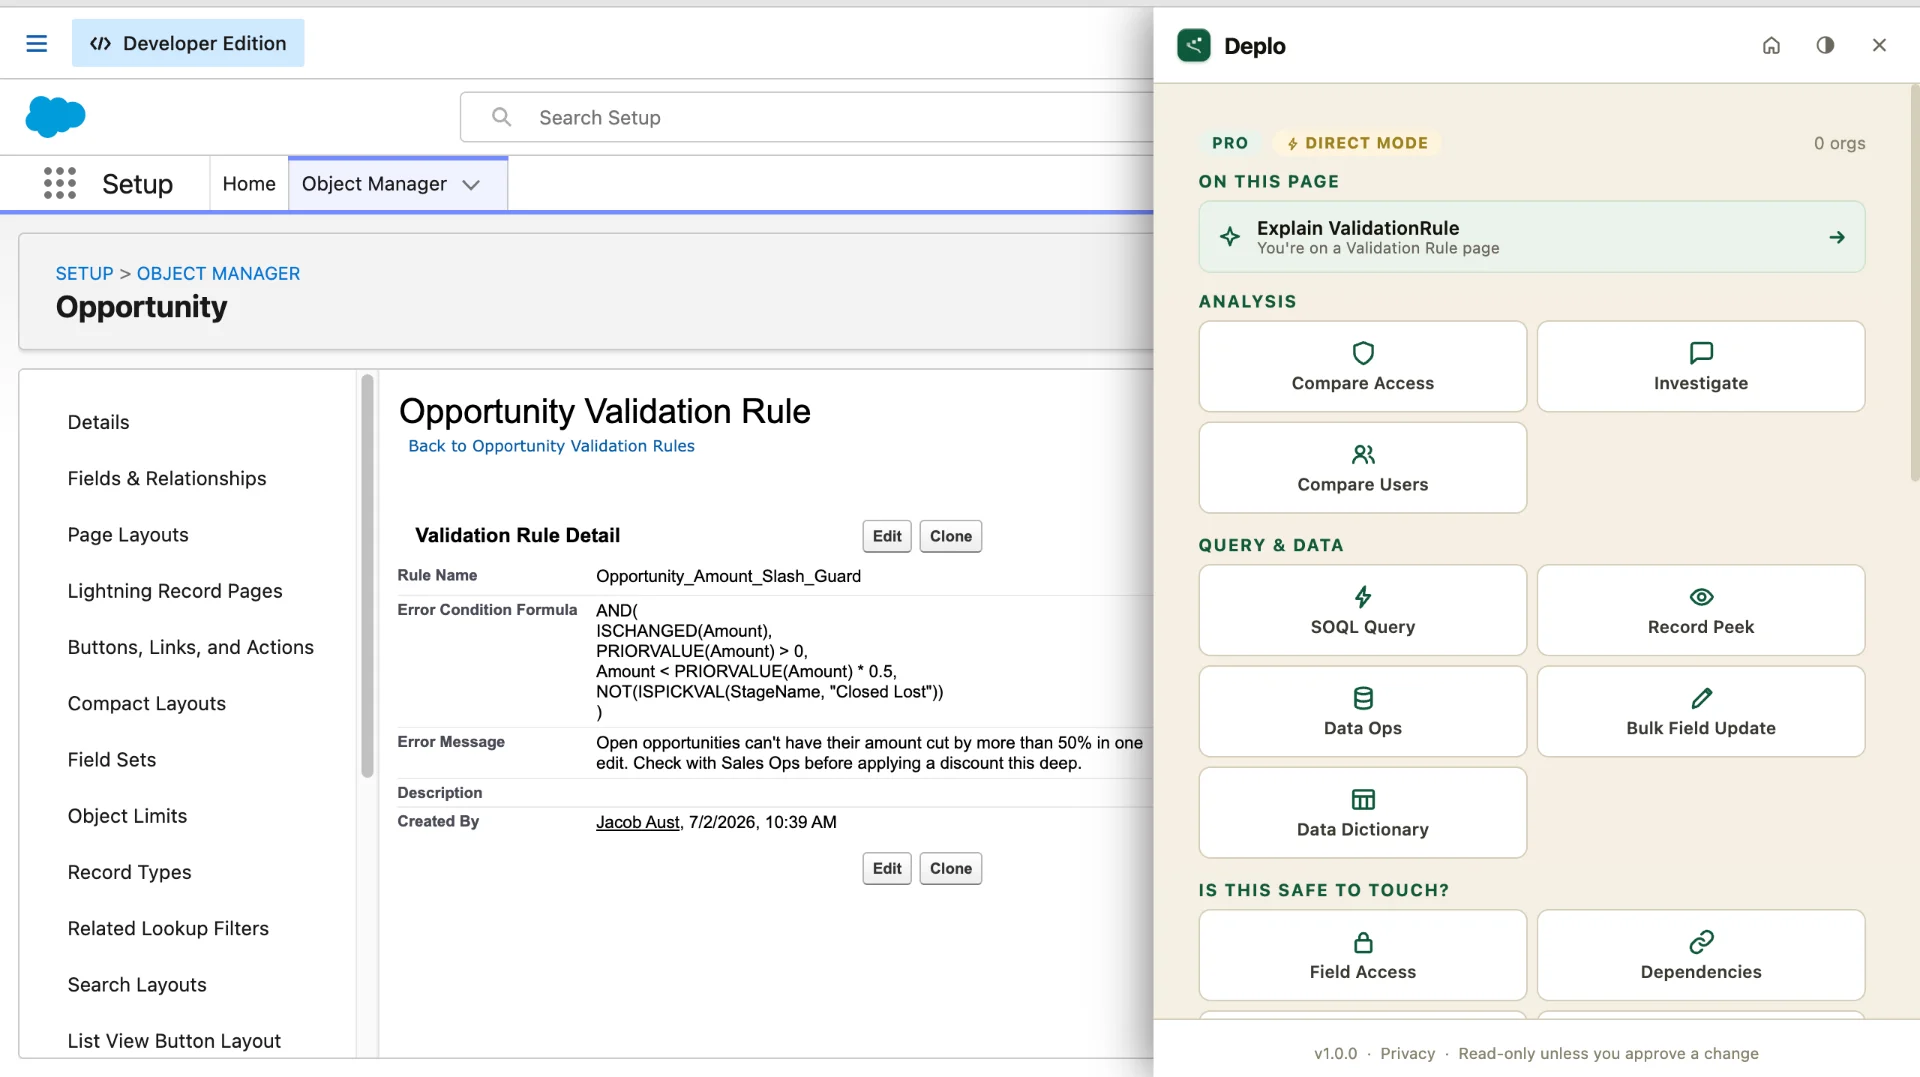The image size is (1920, 1077).
Task: Close the Deplo side panel
Action: tap(1879, 45)
